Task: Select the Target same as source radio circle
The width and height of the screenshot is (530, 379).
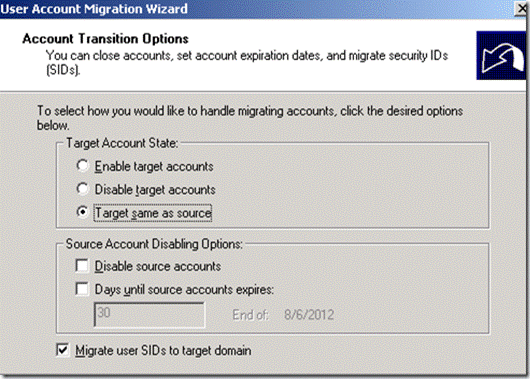Action: tap(82, 212)
